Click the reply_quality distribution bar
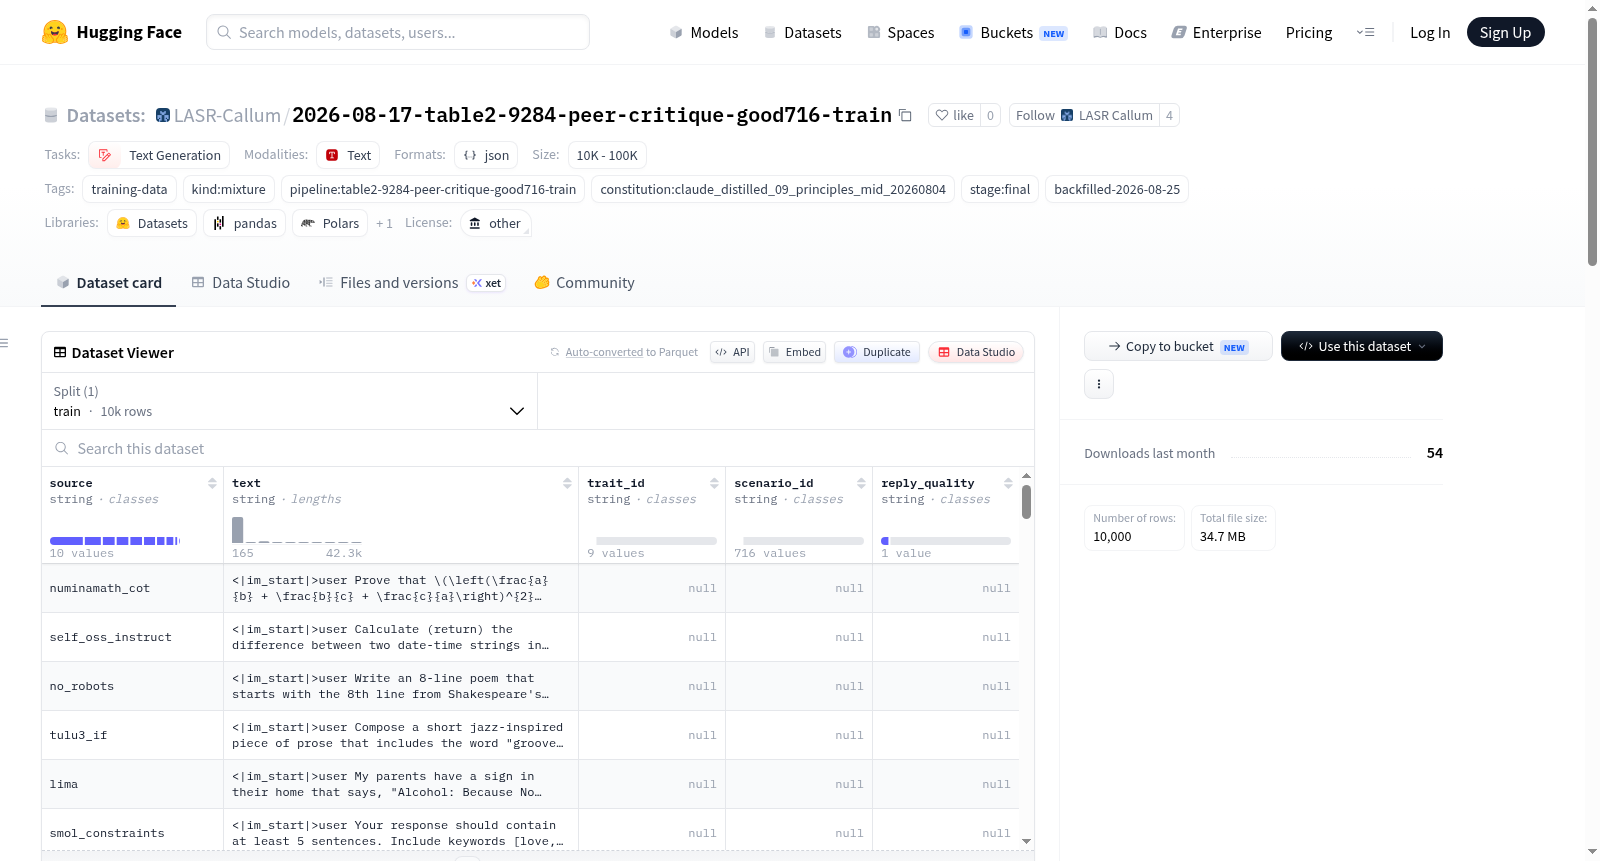The image size is (1600, 861). [946, 541]
